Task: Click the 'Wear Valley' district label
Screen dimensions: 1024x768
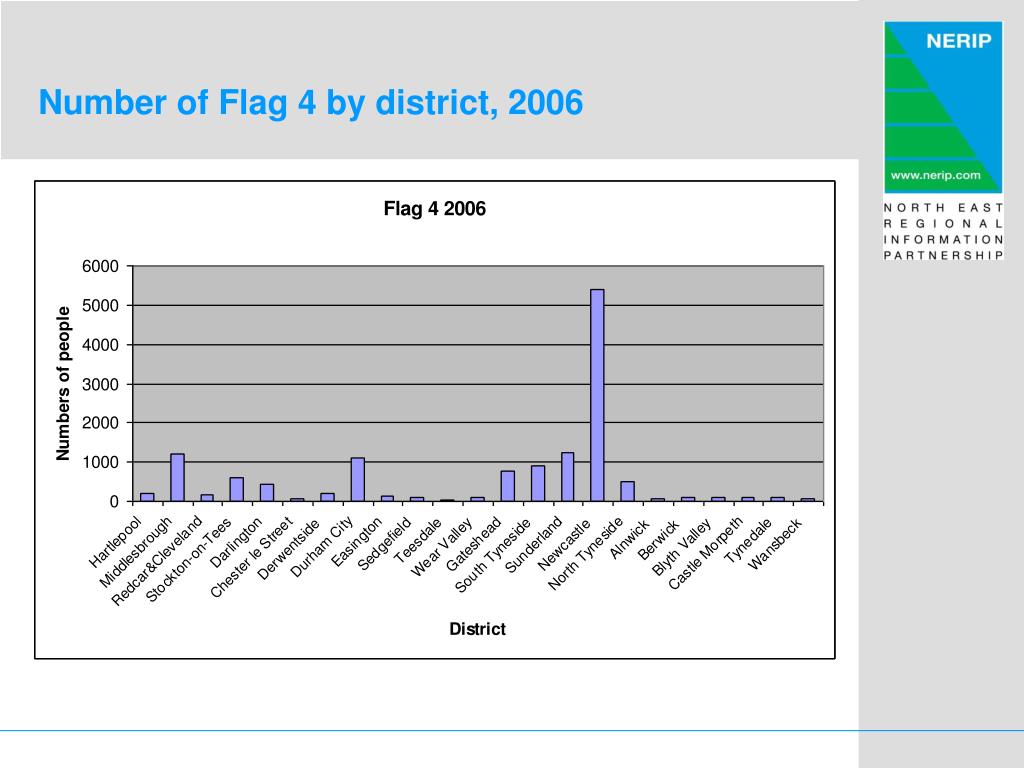Action: click(x=441, y=548)
